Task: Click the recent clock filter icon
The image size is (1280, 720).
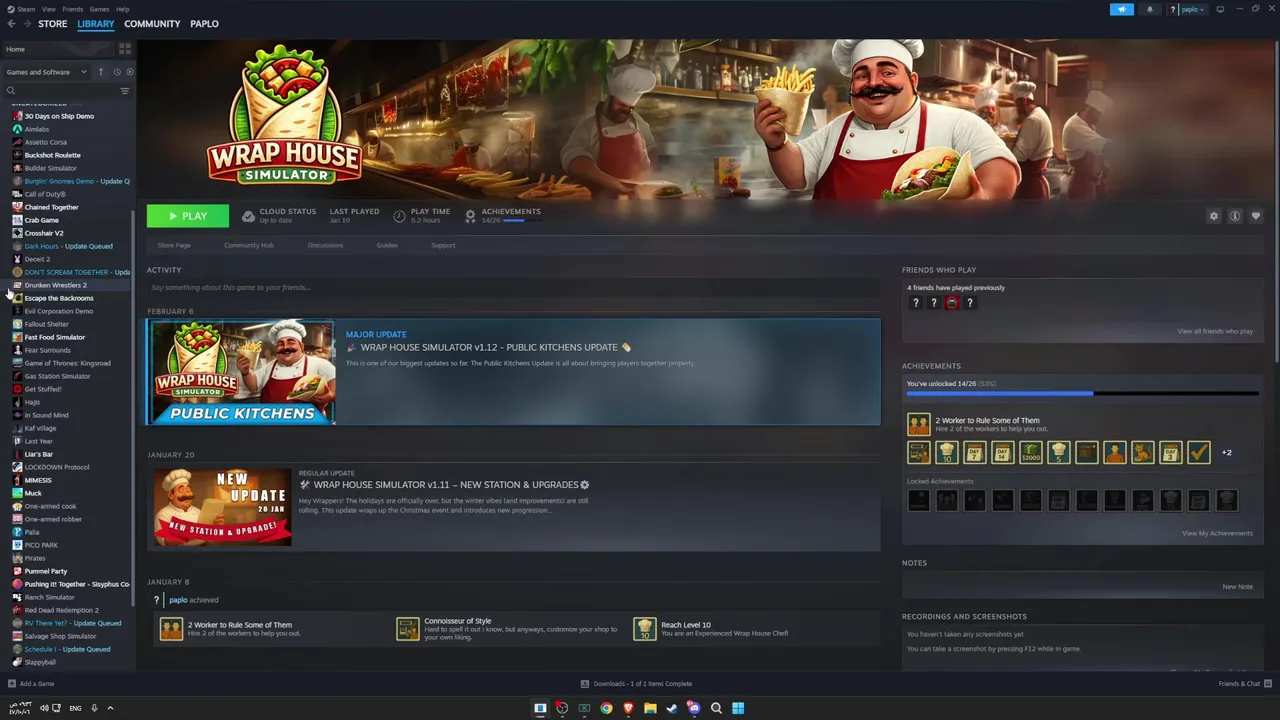Action: 116,72
